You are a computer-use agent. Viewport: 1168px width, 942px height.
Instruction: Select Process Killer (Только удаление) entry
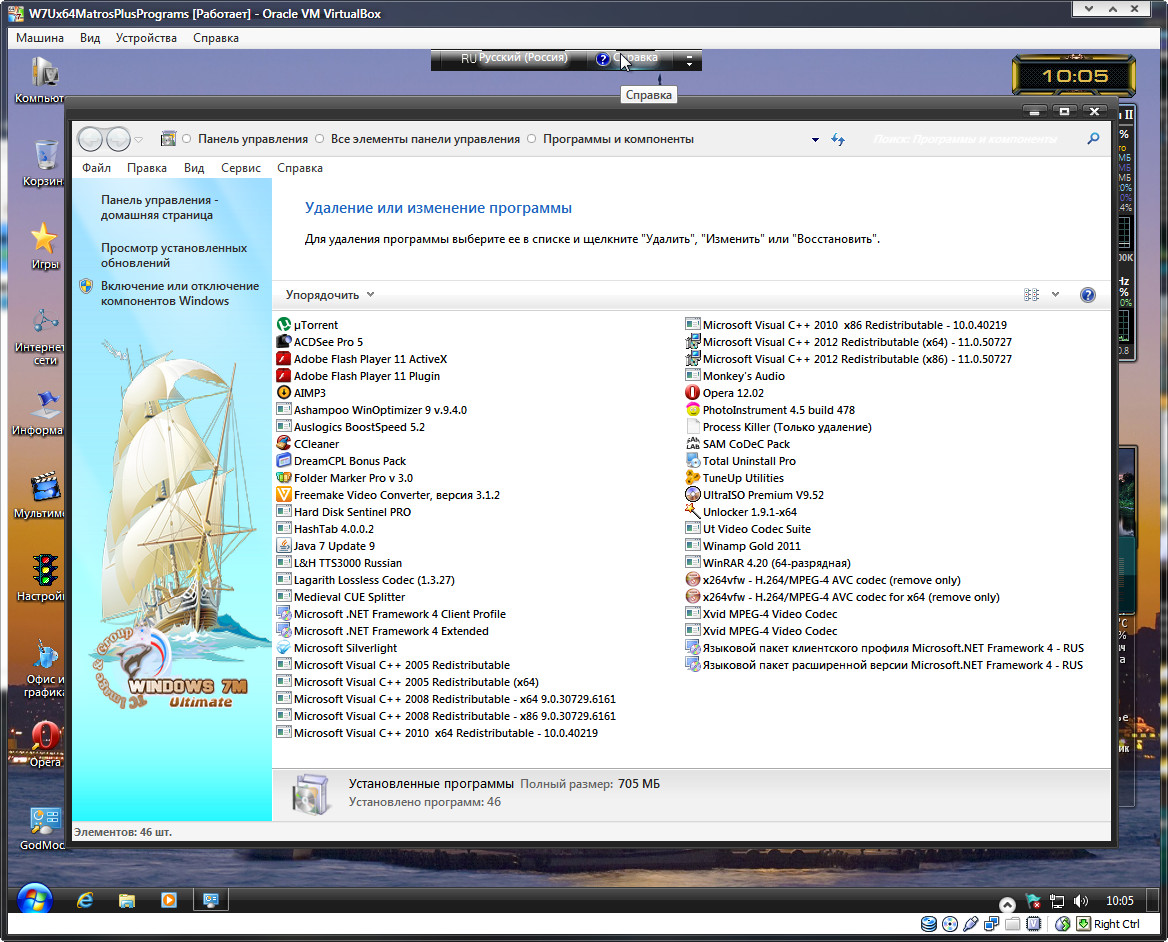[778, 427]
